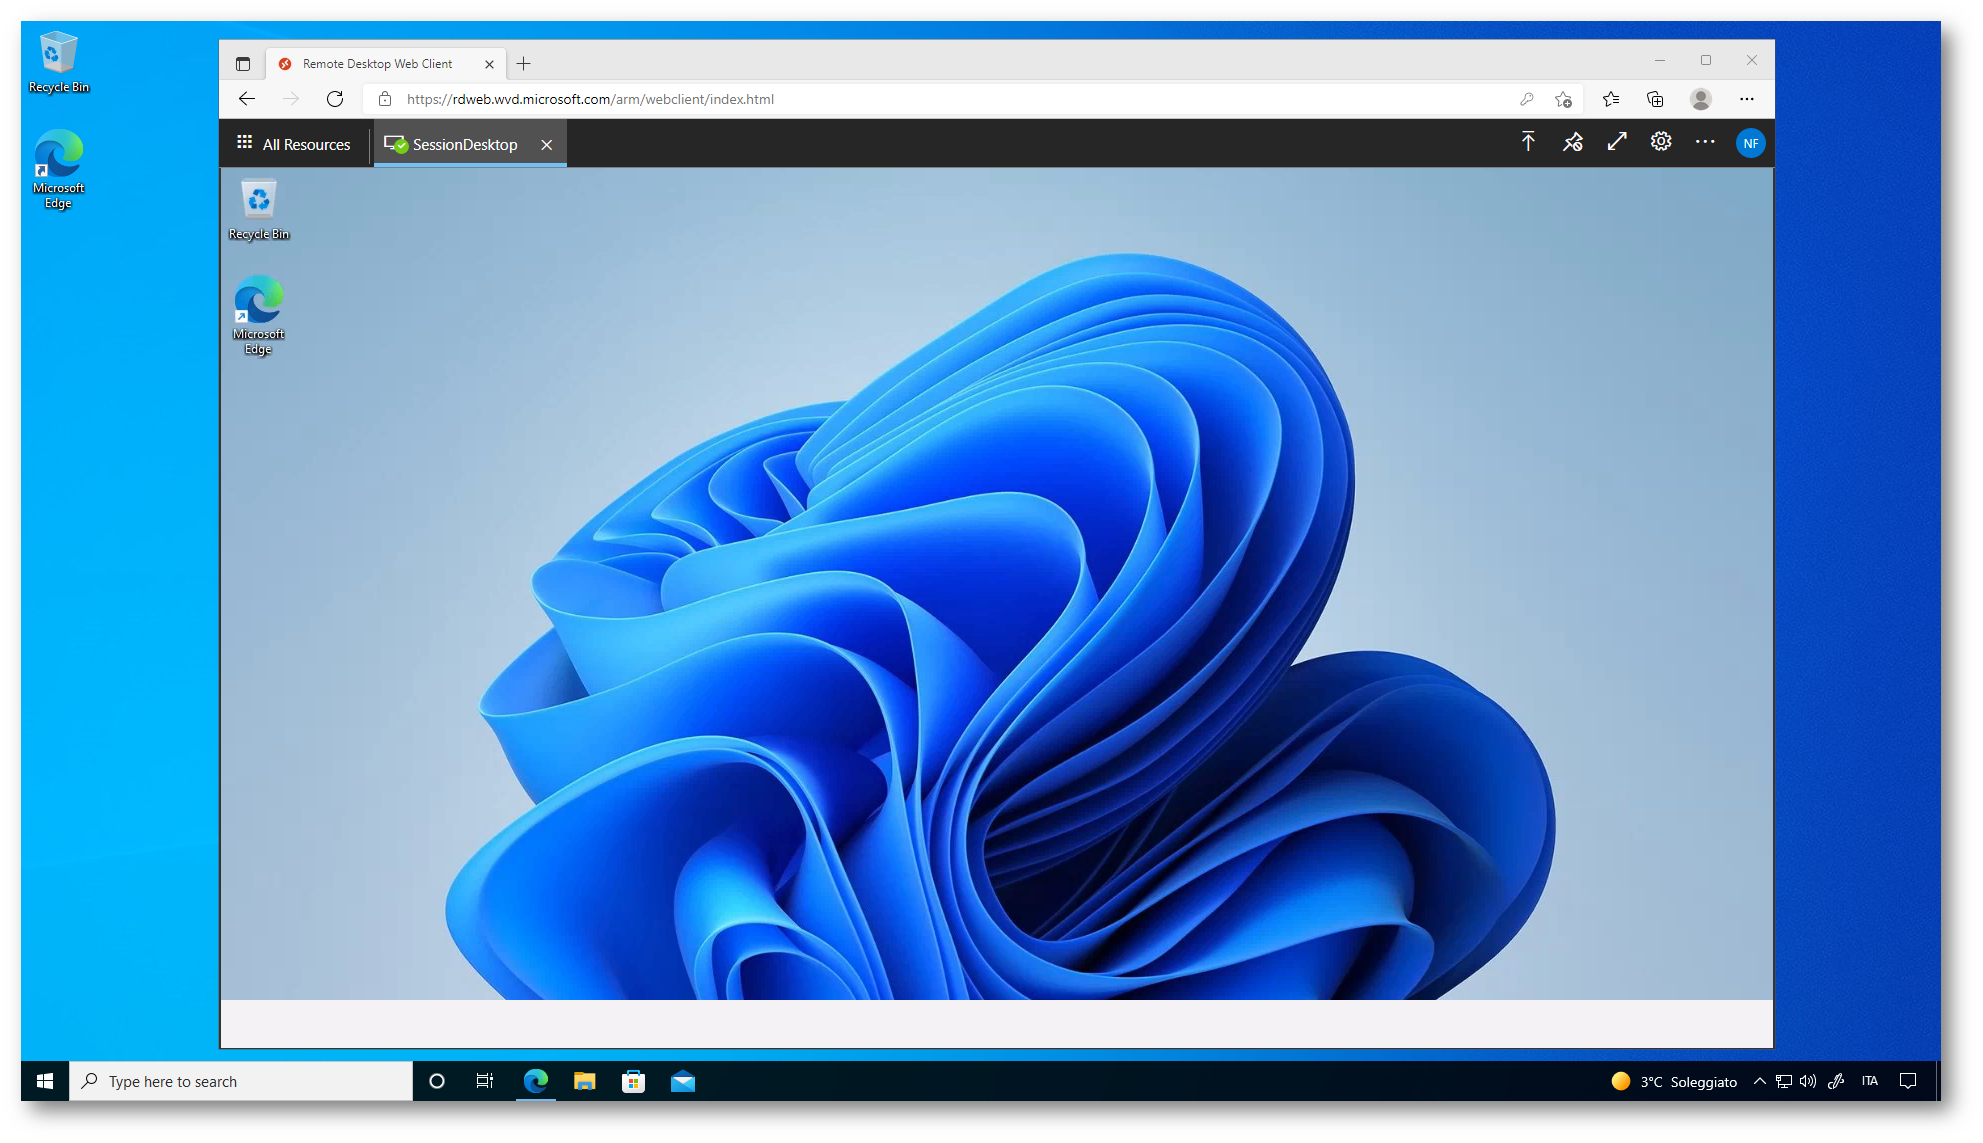Viewport: 1983px width, 1143px height.
Task: Show hidden system tray icons
Action: tap(1760, 1081)
